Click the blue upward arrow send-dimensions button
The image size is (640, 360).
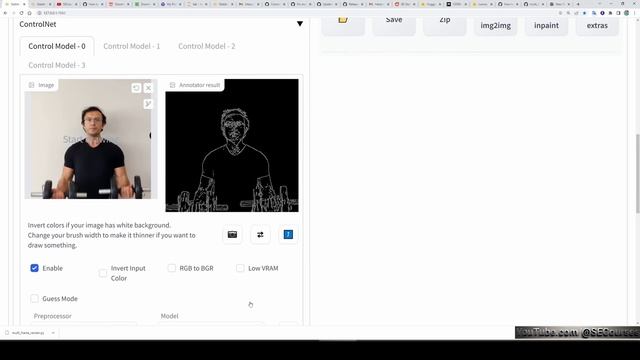tap(288, 234)
